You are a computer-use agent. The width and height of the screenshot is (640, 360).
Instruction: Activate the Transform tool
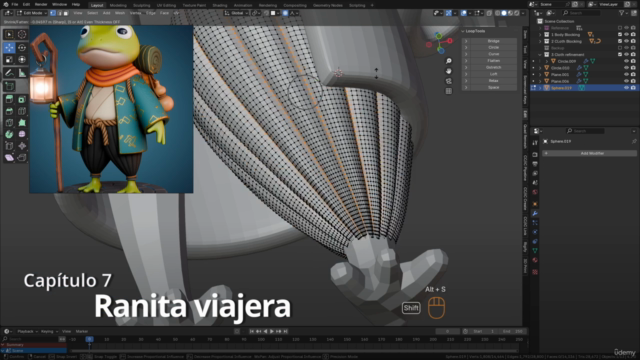tap(22, 60)
